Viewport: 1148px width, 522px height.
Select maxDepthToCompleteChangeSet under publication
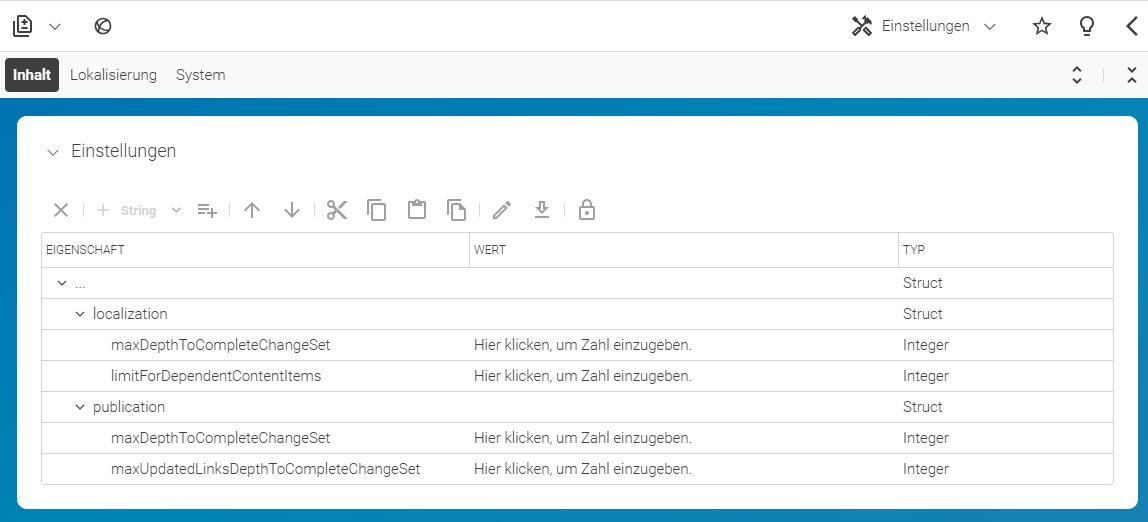tap(220, 438)
